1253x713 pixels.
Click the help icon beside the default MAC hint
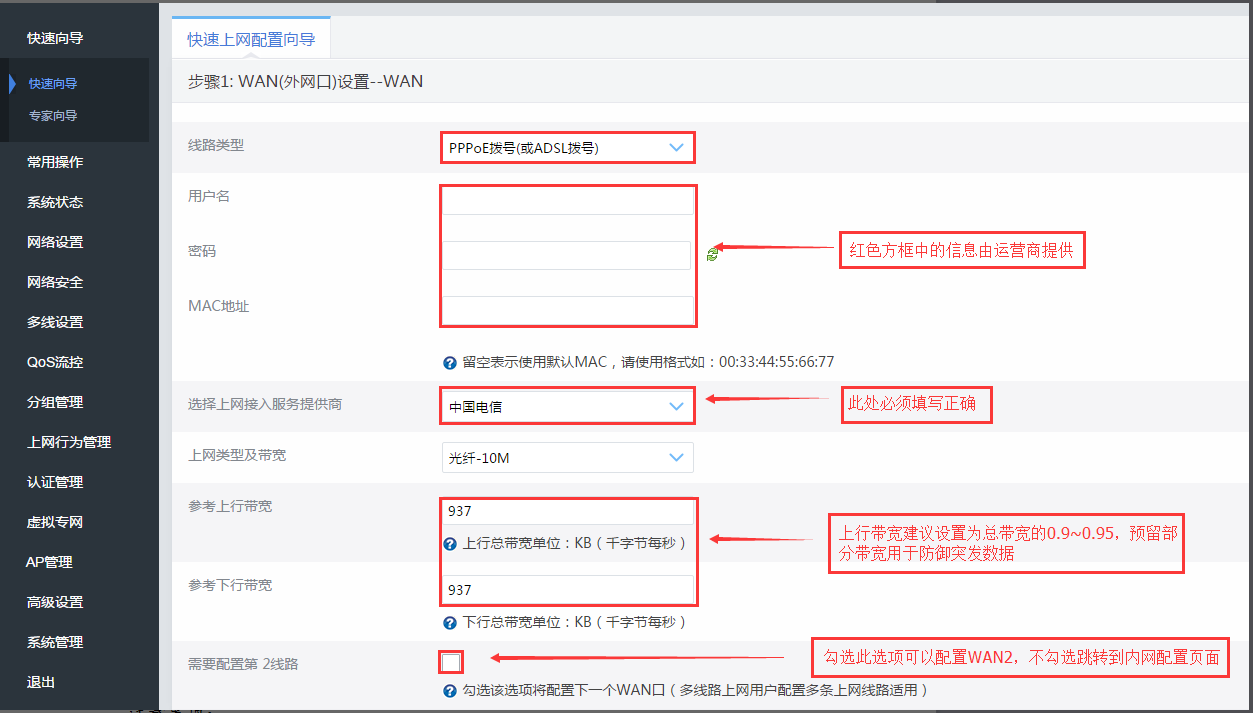450,362
